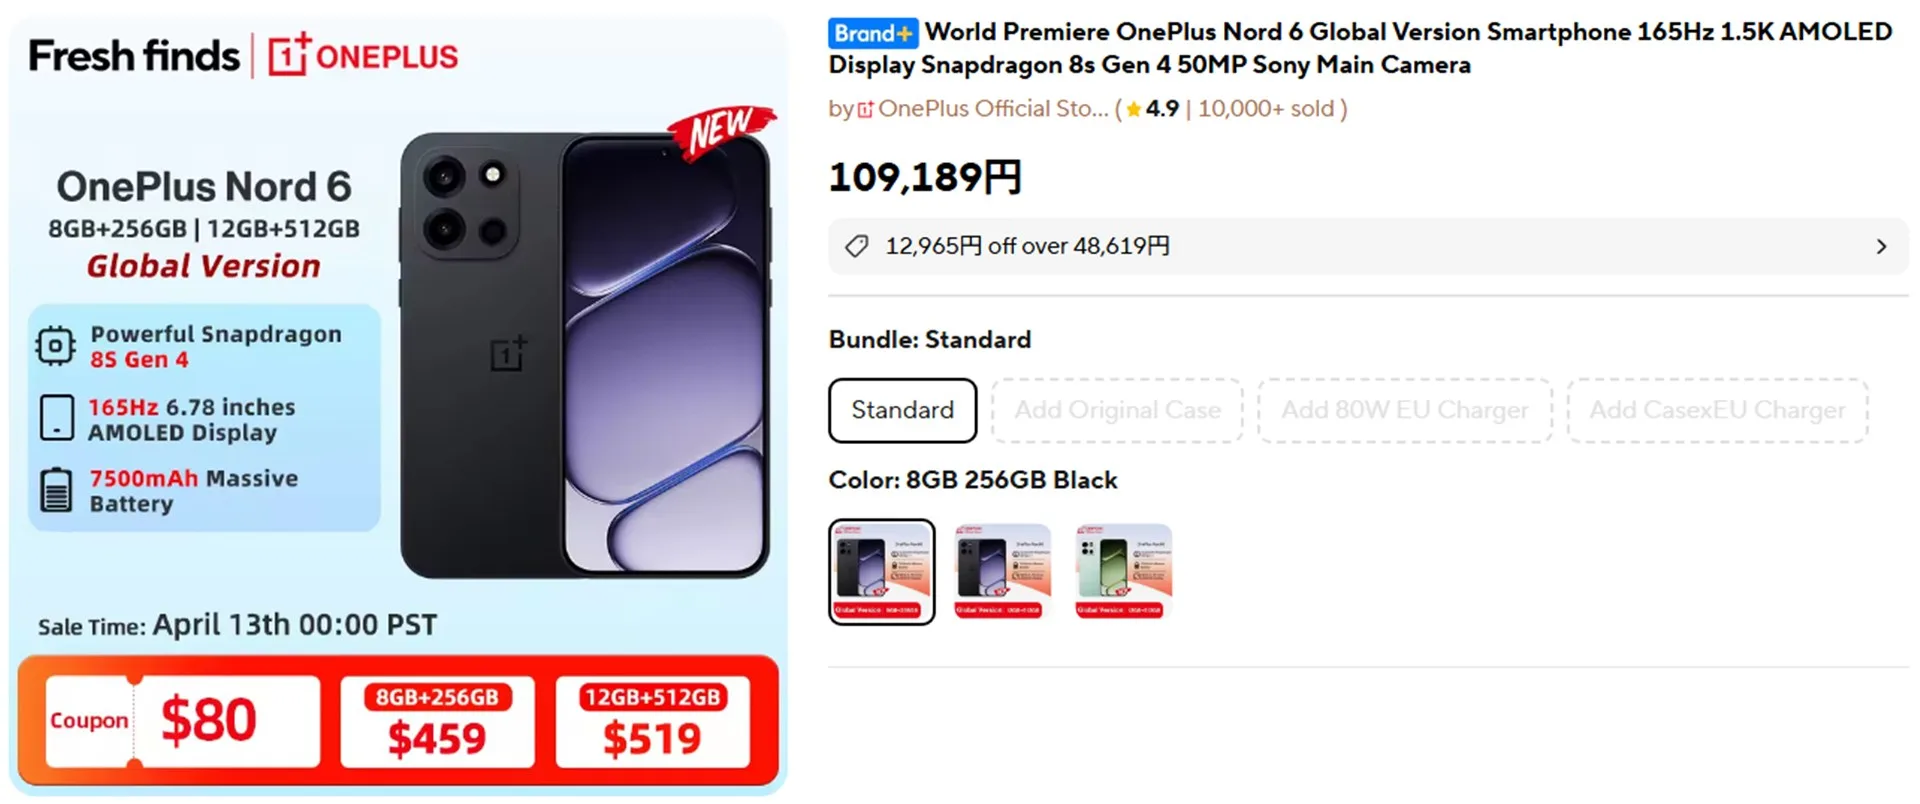Select the Add Original Case bundle
Viewport: 1920px width, 804px height.
point(1117,410)
